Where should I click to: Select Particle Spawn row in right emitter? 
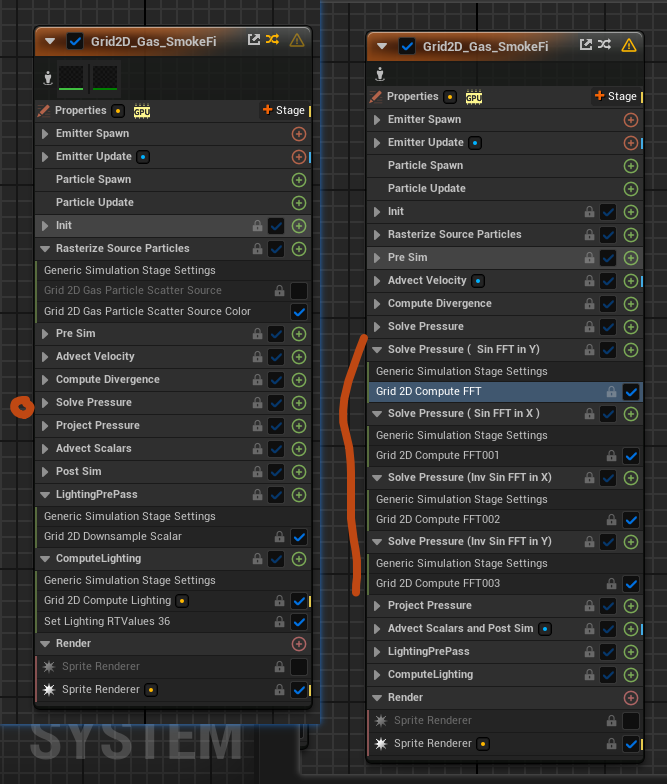505,166
